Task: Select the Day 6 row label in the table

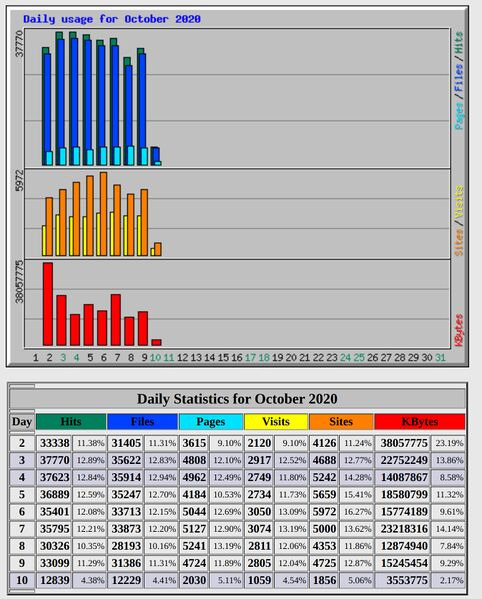Action: [x=22, y=512]
